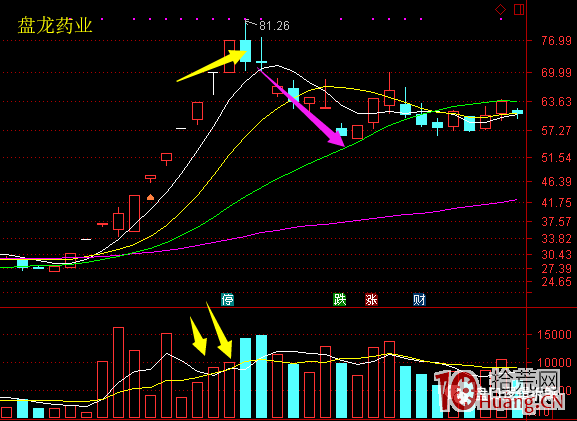This screenshot has width=577, height=421.
Task: Select the stock name 盘龙药业
Action: [55, 26]
